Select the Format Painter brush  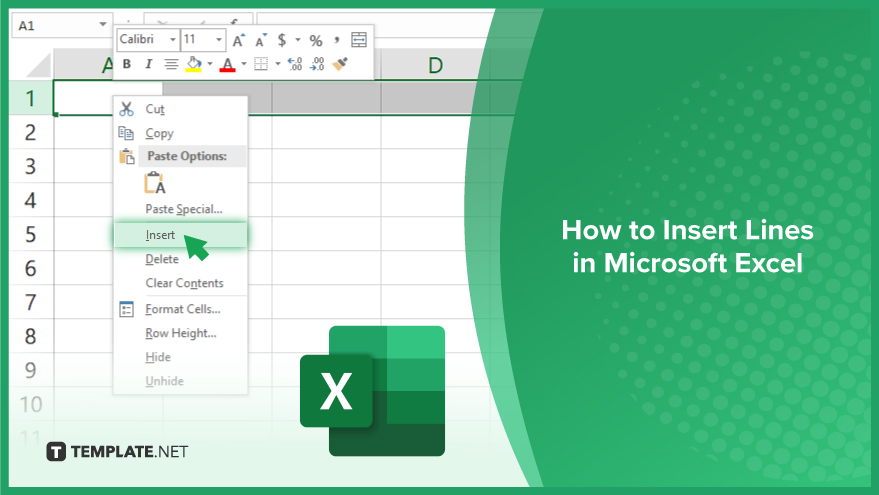coord(340,64)
